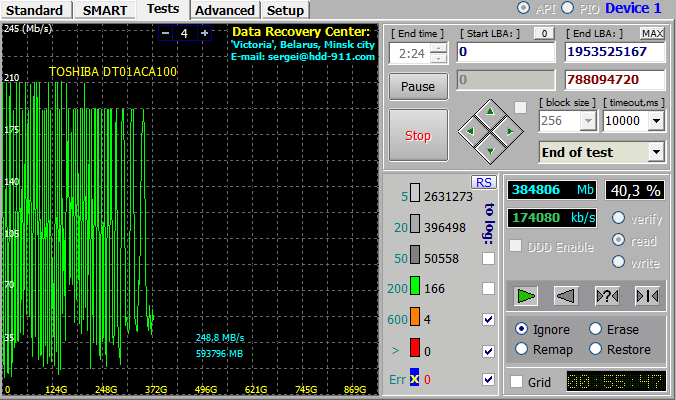
Task: Switch to the SMART tab
Action: 105,10
